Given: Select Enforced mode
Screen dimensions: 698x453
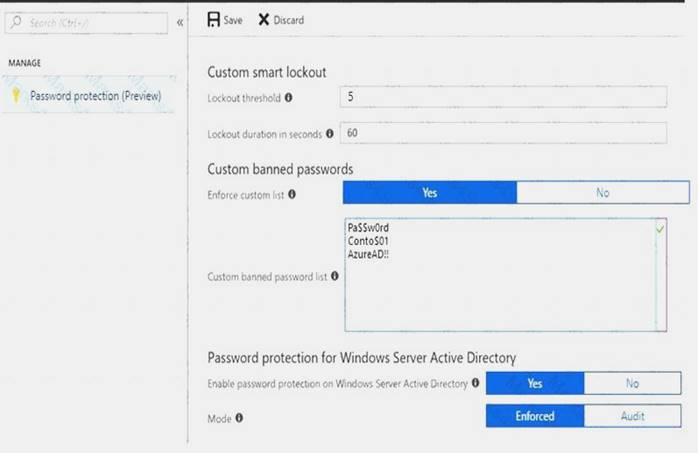Looking at the screenshot, I should [x=535, y=416].
